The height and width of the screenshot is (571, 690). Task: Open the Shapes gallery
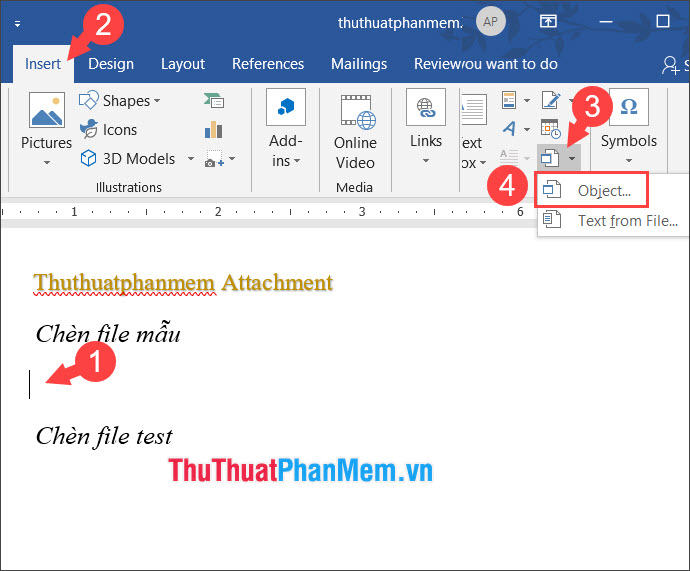click(119, 101)
